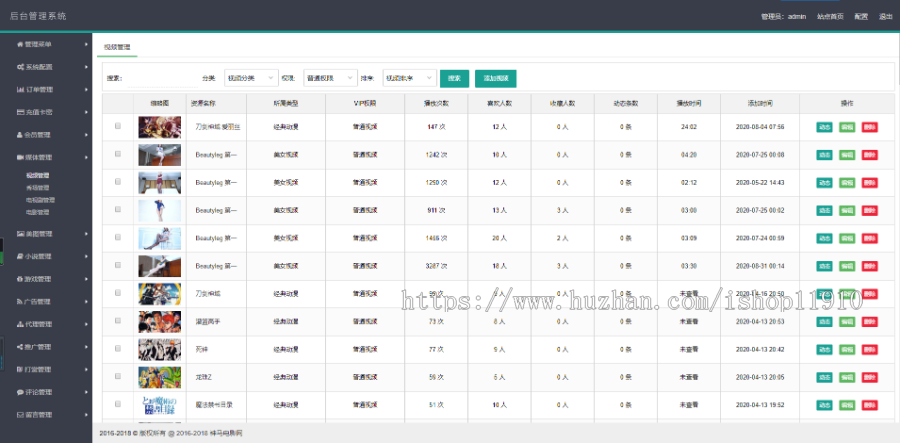
Task: Expand 小说管理 with its arrow
Action: (86, 257)
